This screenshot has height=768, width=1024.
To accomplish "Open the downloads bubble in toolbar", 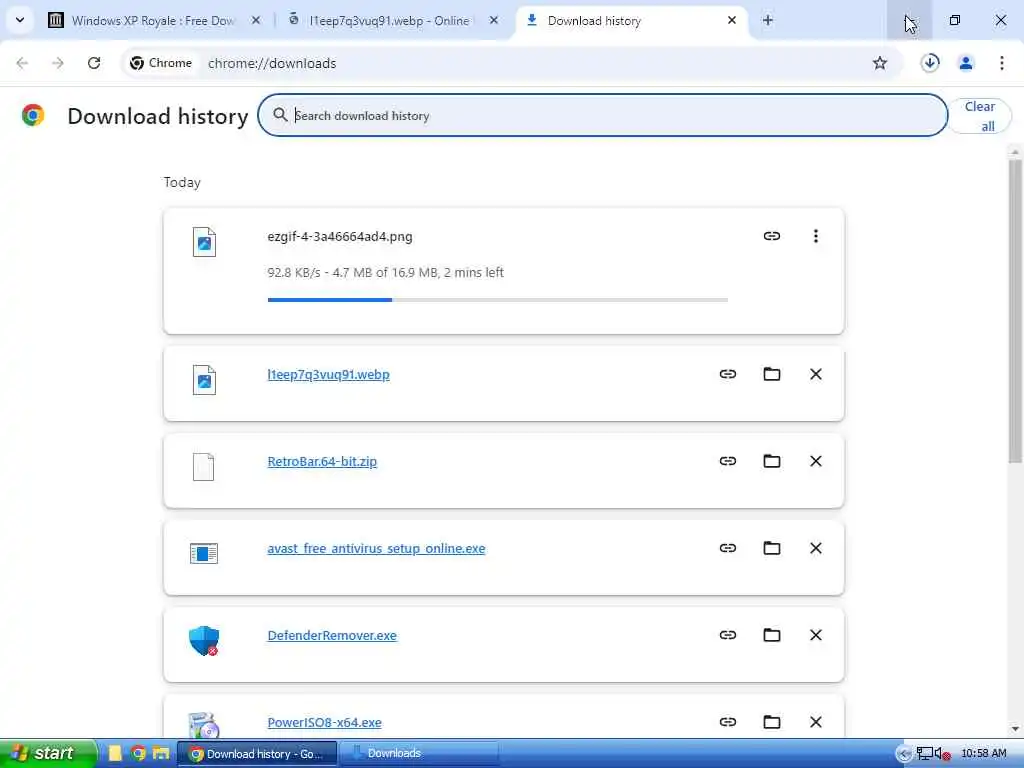I will tap(930, 63).
